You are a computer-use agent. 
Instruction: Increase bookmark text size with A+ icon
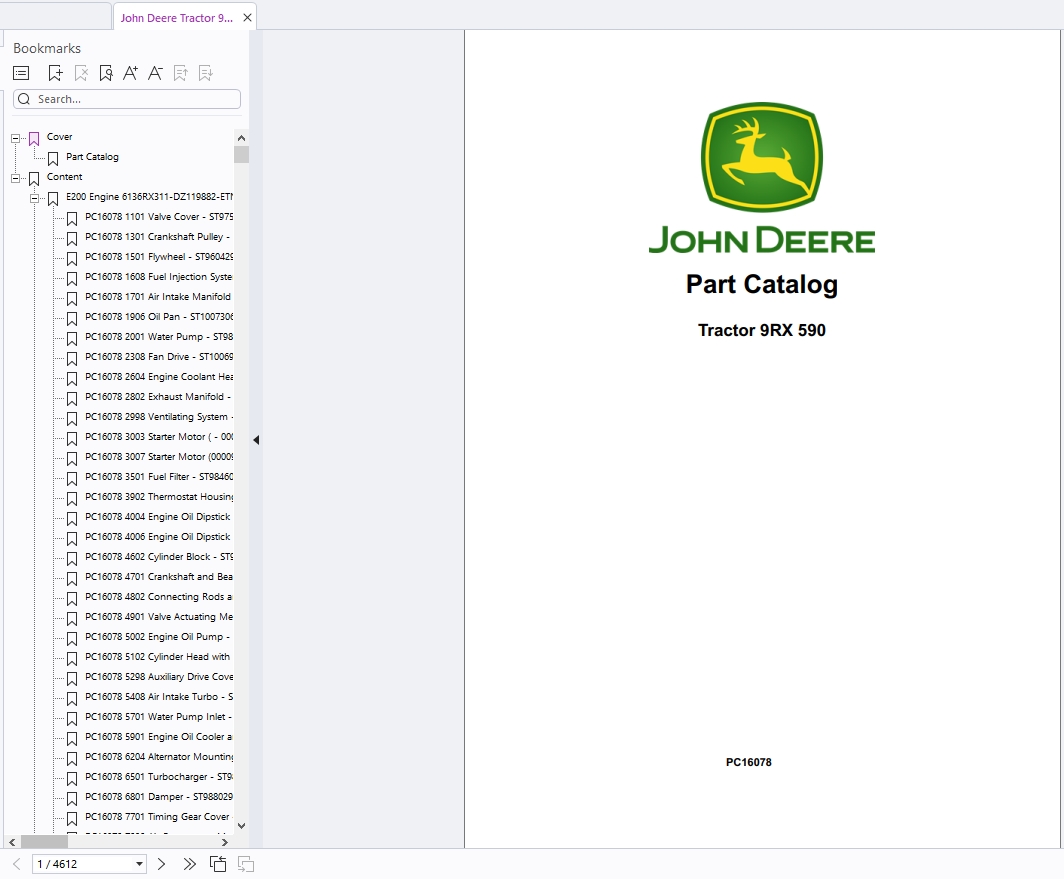click(130, 73)
